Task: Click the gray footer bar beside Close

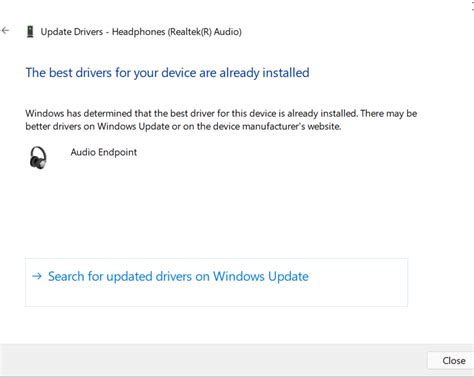Action: pyautogui.click(x=213, y=360)
